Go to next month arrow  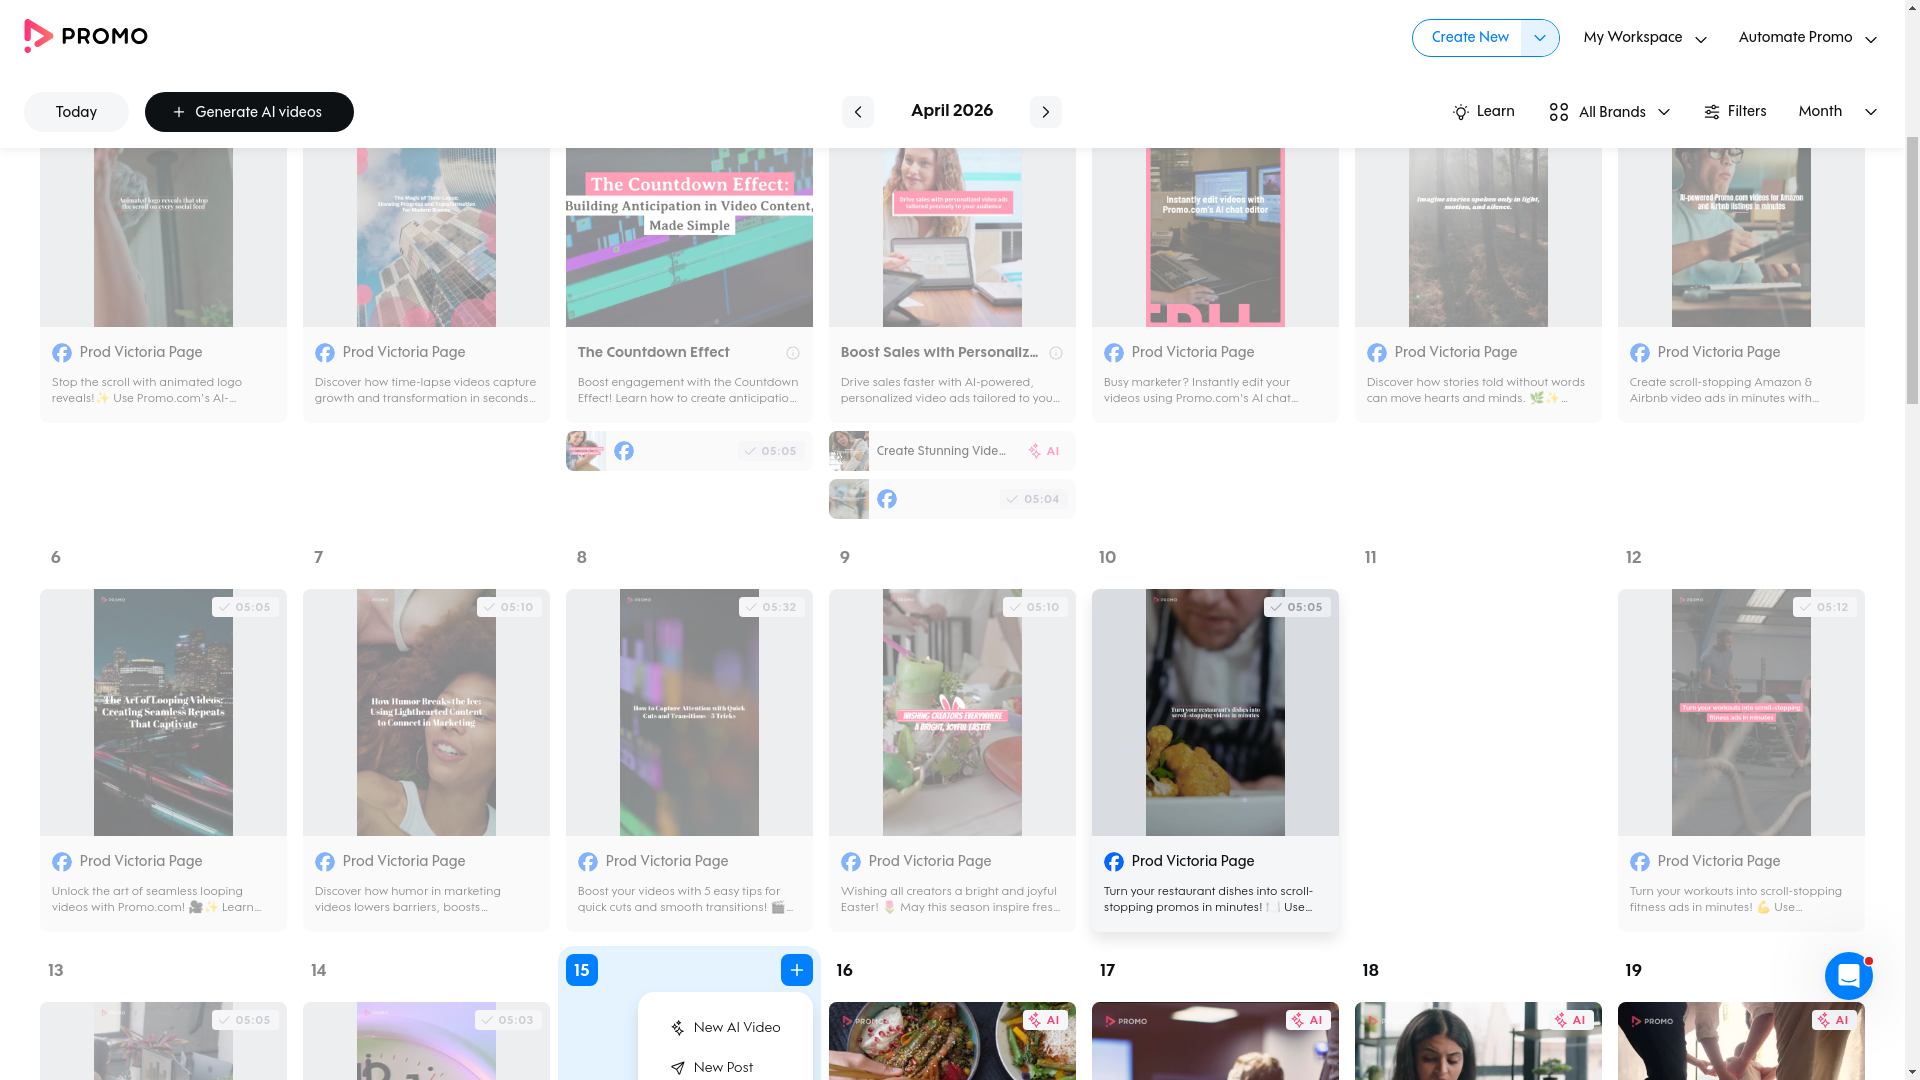[x=1045, y=112]
